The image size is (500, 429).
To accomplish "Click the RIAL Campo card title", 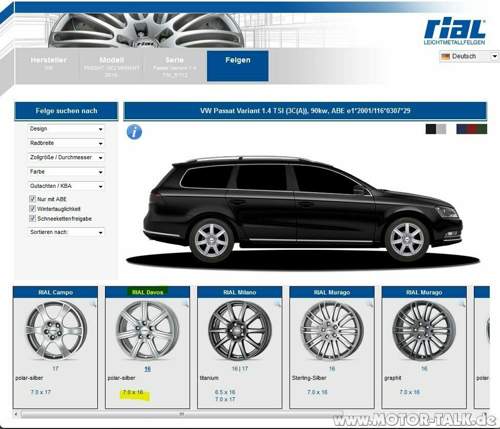I will [55, 292].
